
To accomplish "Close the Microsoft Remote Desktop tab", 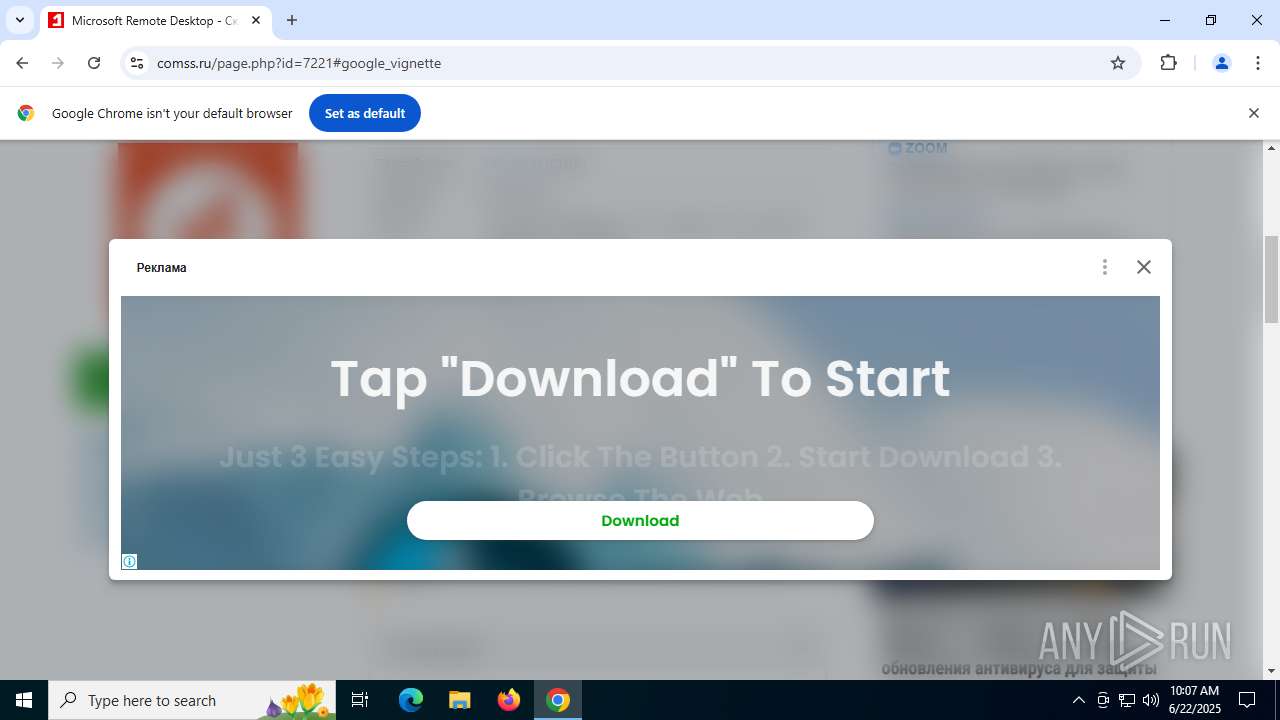I will click(x=256, y=20).
